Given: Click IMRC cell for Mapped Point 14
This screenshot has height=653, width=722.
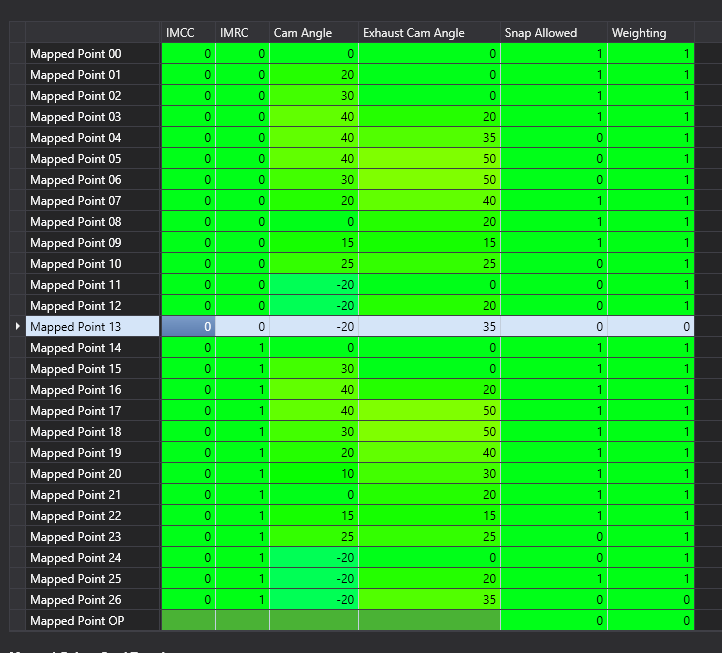Looking at the screenshot, I should [x=242, y=348].
